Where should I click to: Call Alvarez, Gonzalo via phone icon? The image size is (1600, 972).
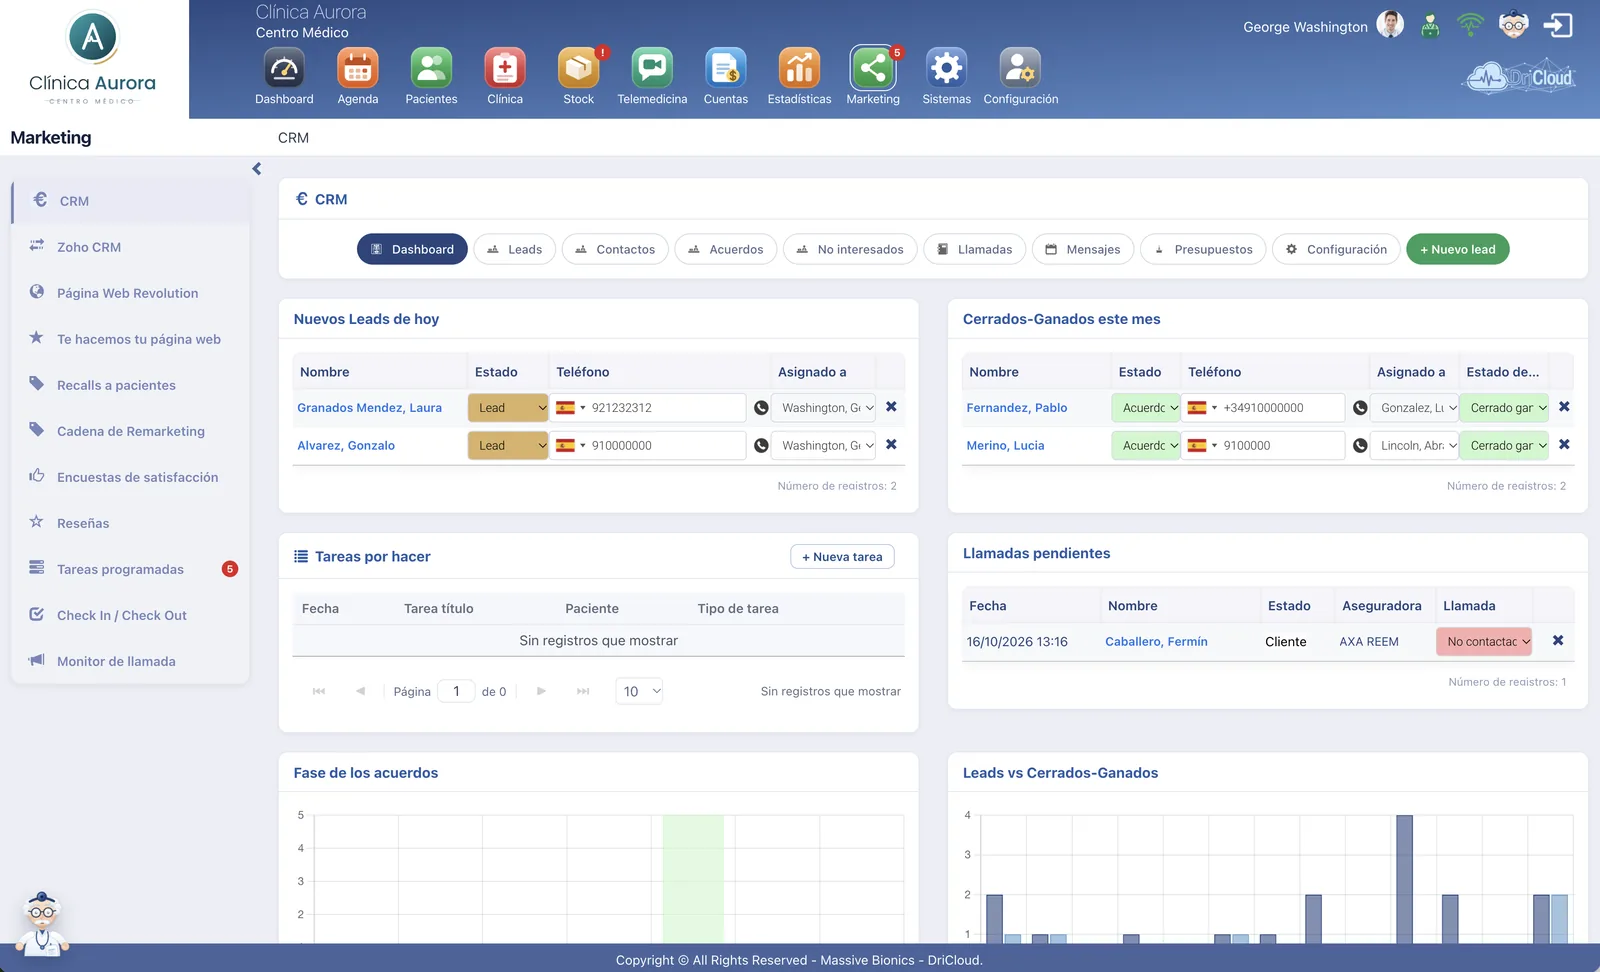click(x=761, y=446)
